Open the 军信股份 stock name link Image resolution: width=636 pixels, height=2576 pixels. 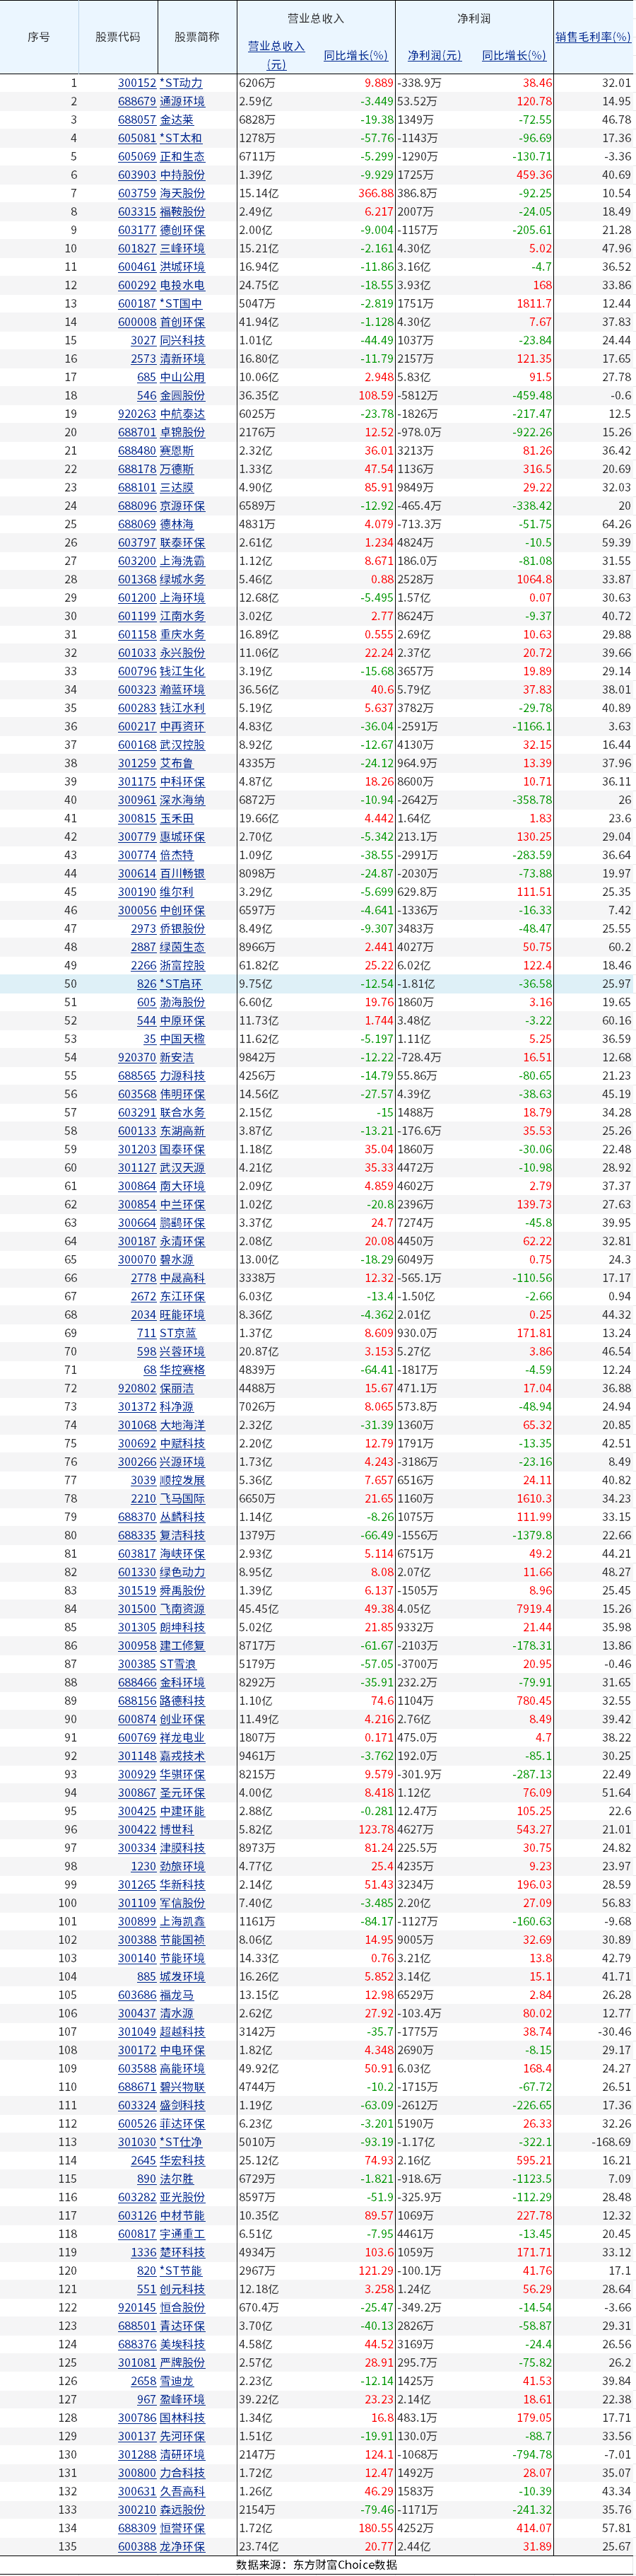[x=182, y=1903]
